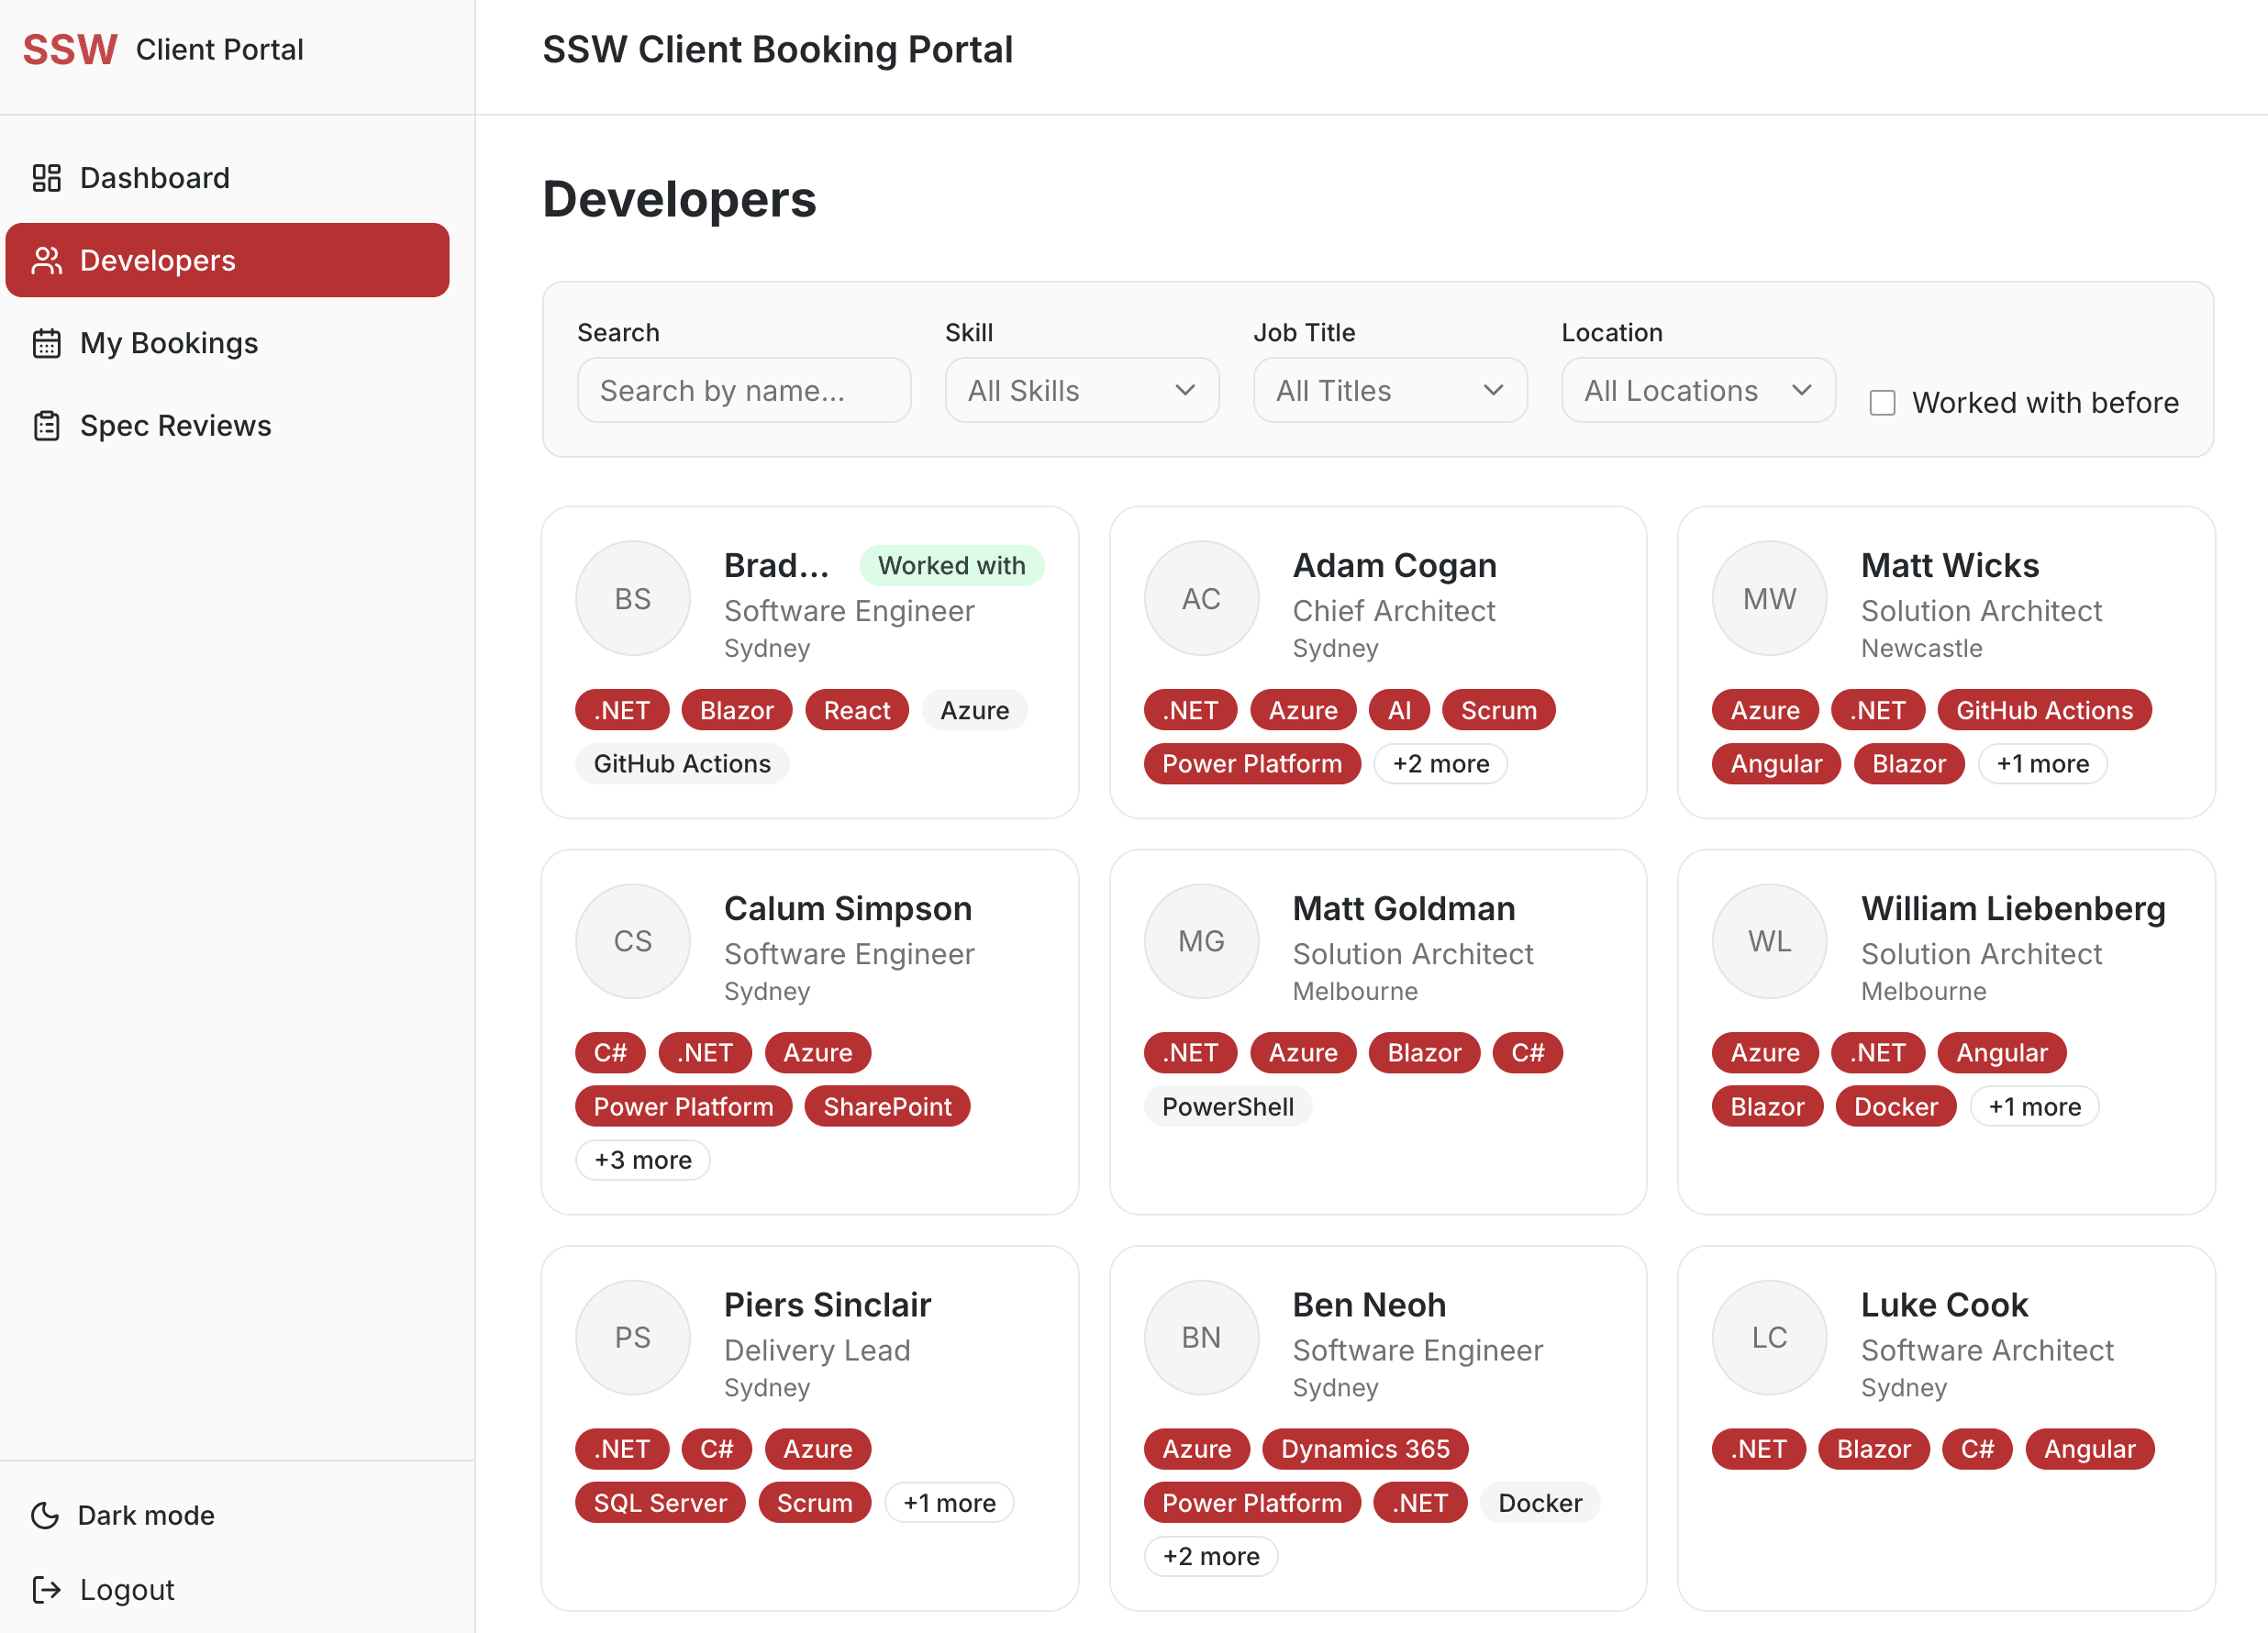Enable the Worked with before filter
Viewport: 2268px width, 1633px height.
[x=1883, y=402]
